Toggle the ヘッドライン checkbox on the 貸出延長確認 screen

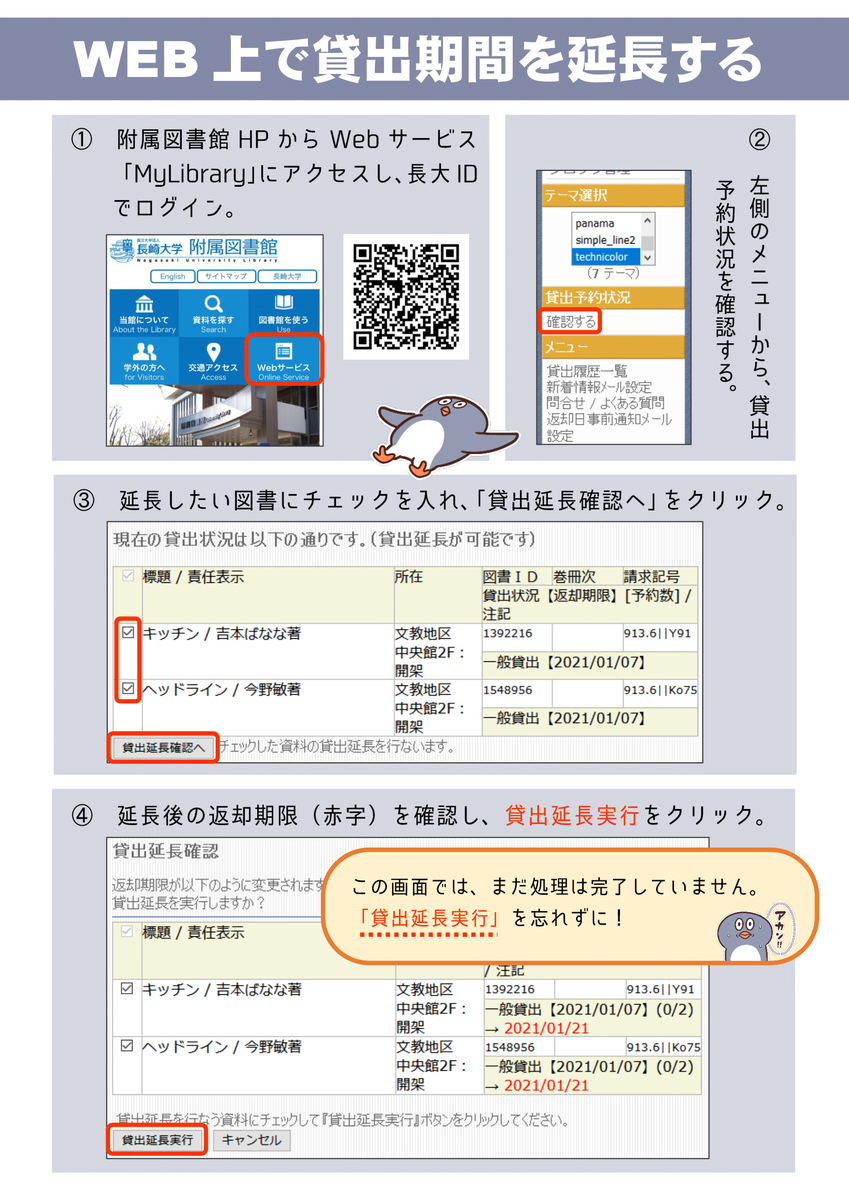point(127,1046)
